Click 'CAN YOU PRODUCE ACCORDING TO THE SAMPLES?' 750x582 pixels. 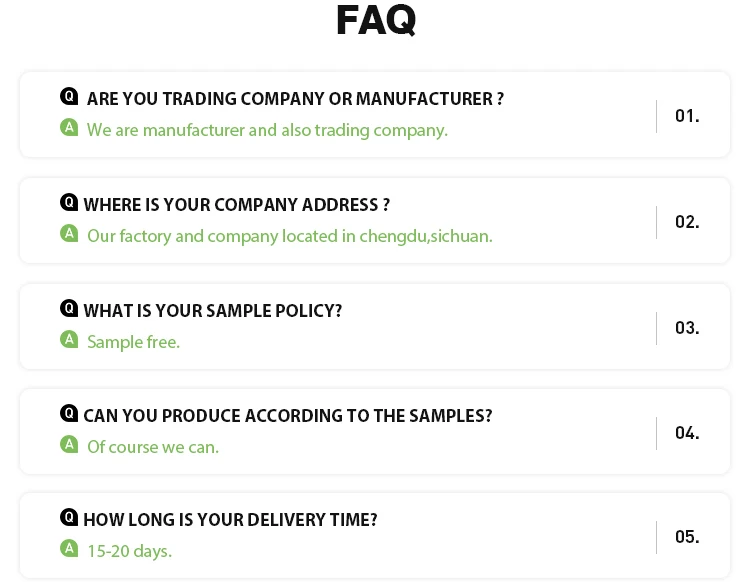[x=288, y=416]
